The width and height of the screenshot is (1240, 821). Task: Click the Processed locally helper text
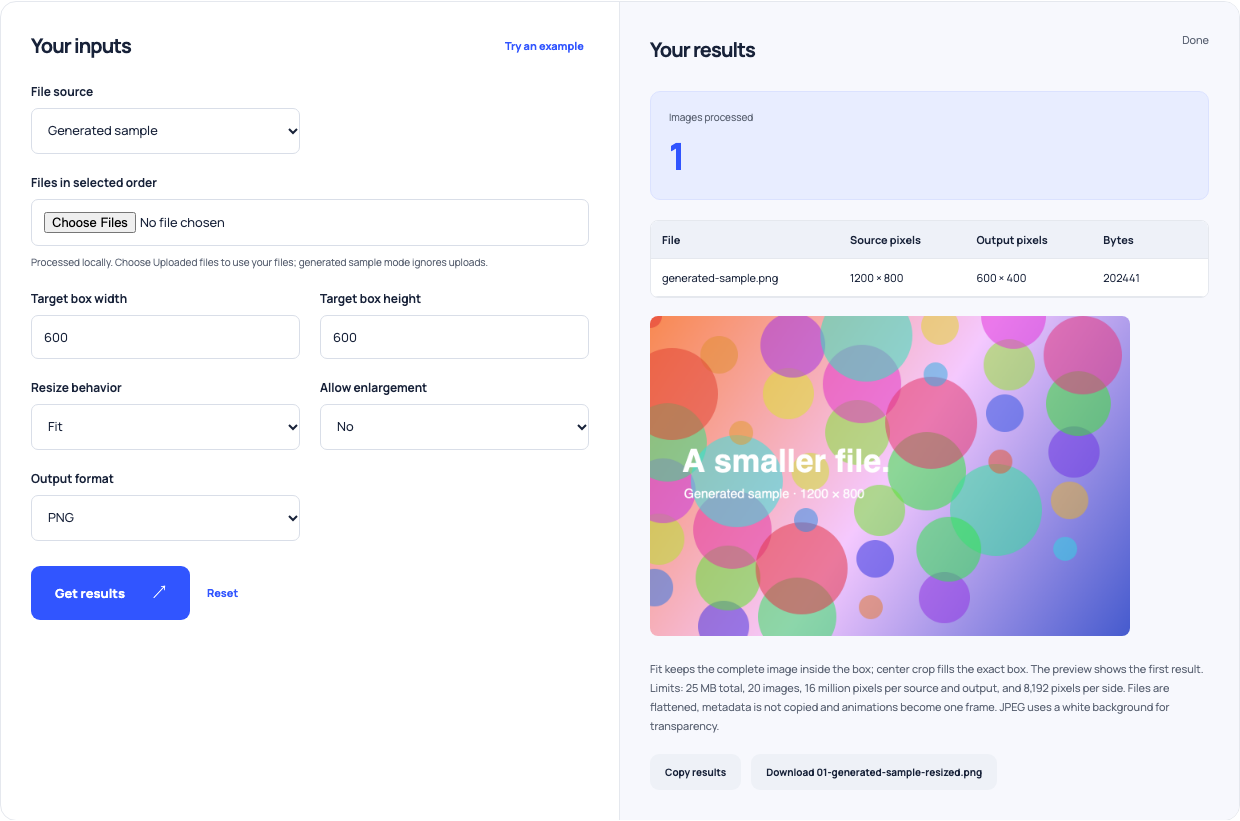point(259,262)
